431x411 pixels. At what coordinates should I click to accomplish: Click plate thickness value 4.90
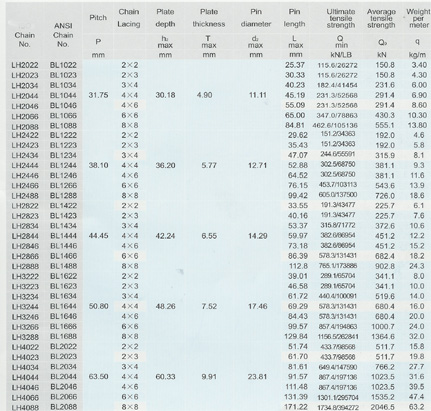point(204,95)
